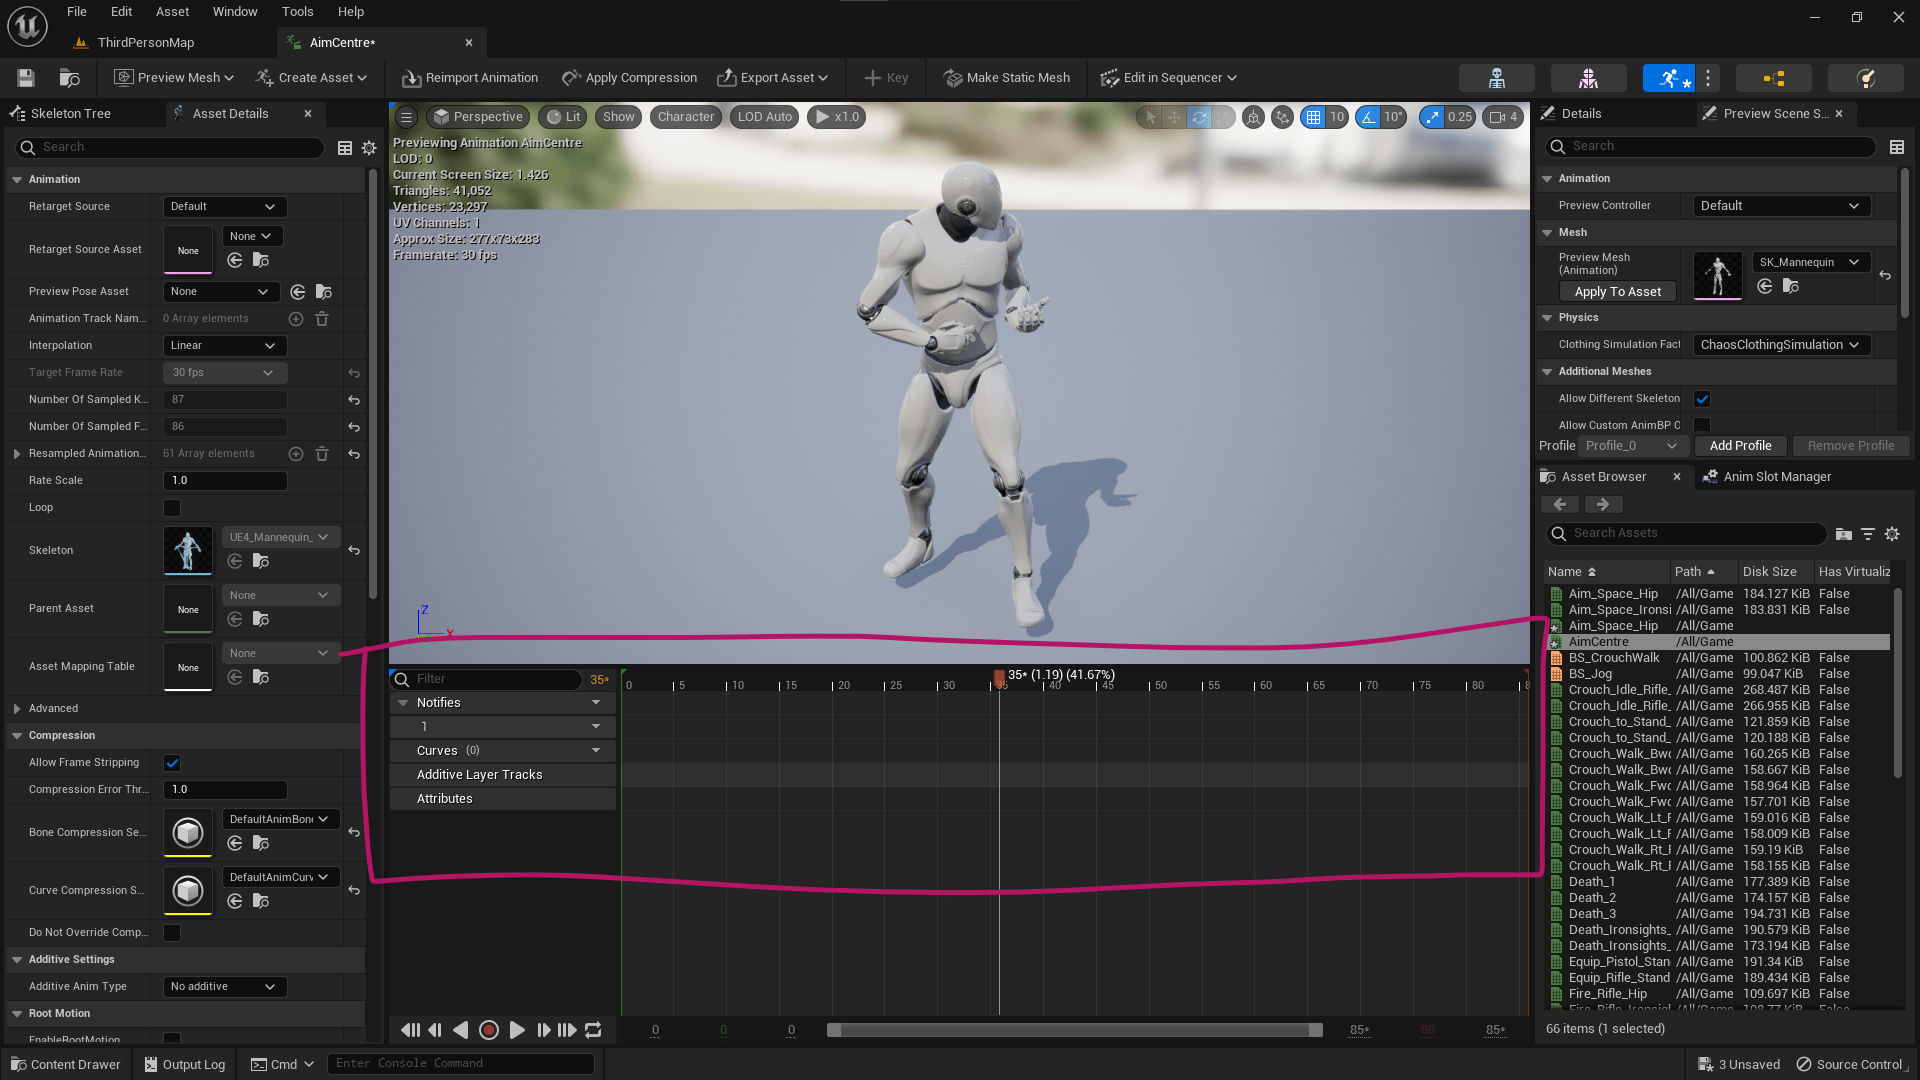Open the Window menu
Image resolution: width=1920 pixels, height=1080 pixels.
point(235,11)
